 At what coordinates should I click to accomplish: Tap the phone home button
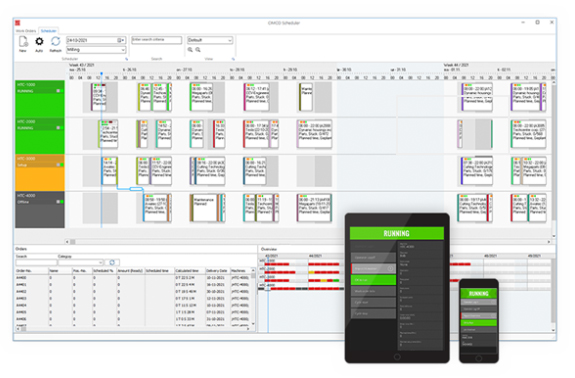(479, 359)
